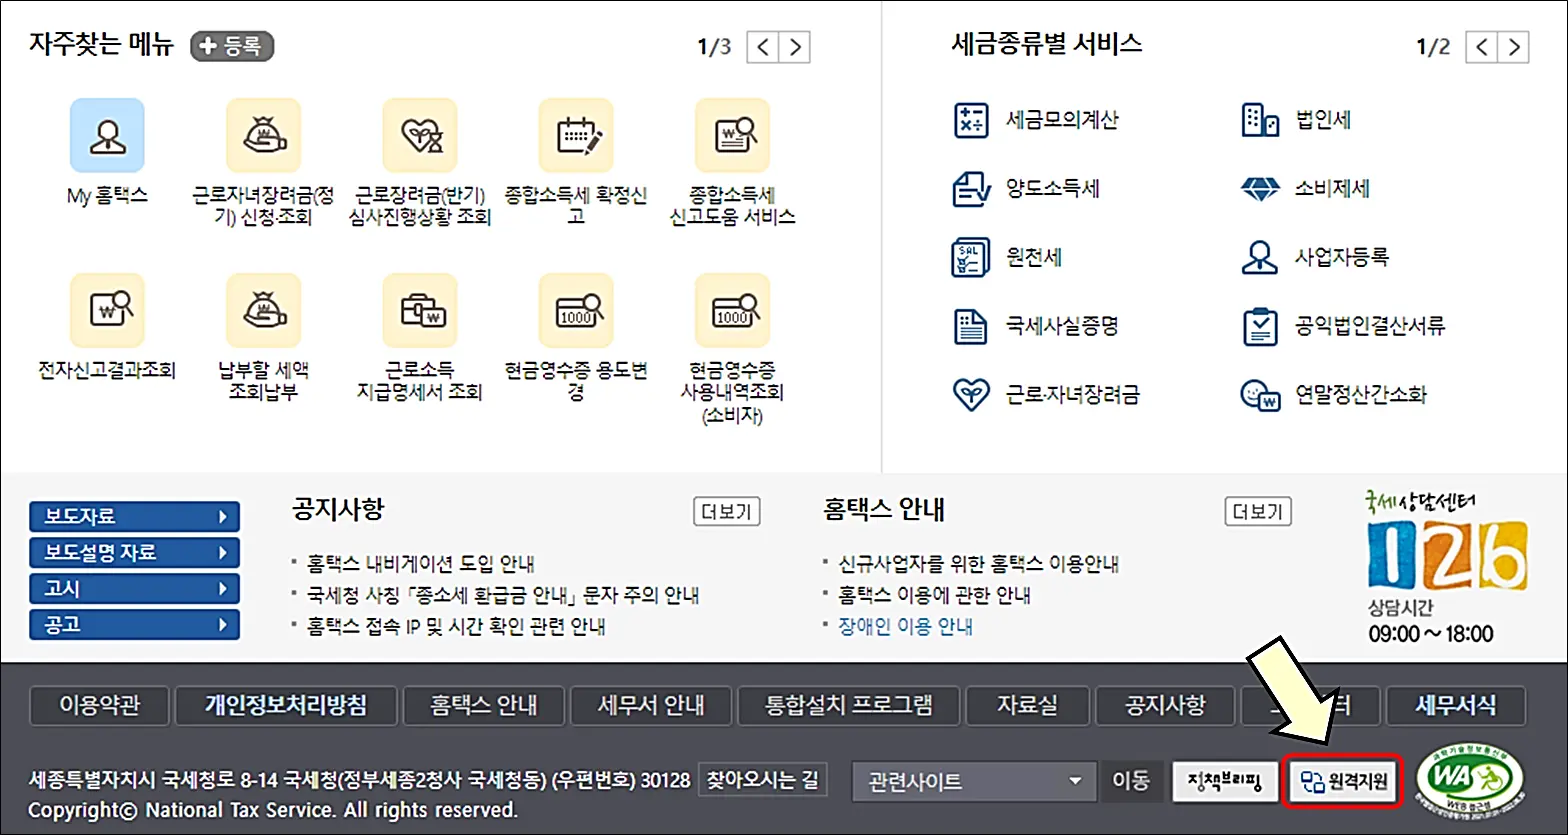Click 이동 button beside 관련사이트
The height and width of the screenshot is (835, 1568).
point(1131,781)
